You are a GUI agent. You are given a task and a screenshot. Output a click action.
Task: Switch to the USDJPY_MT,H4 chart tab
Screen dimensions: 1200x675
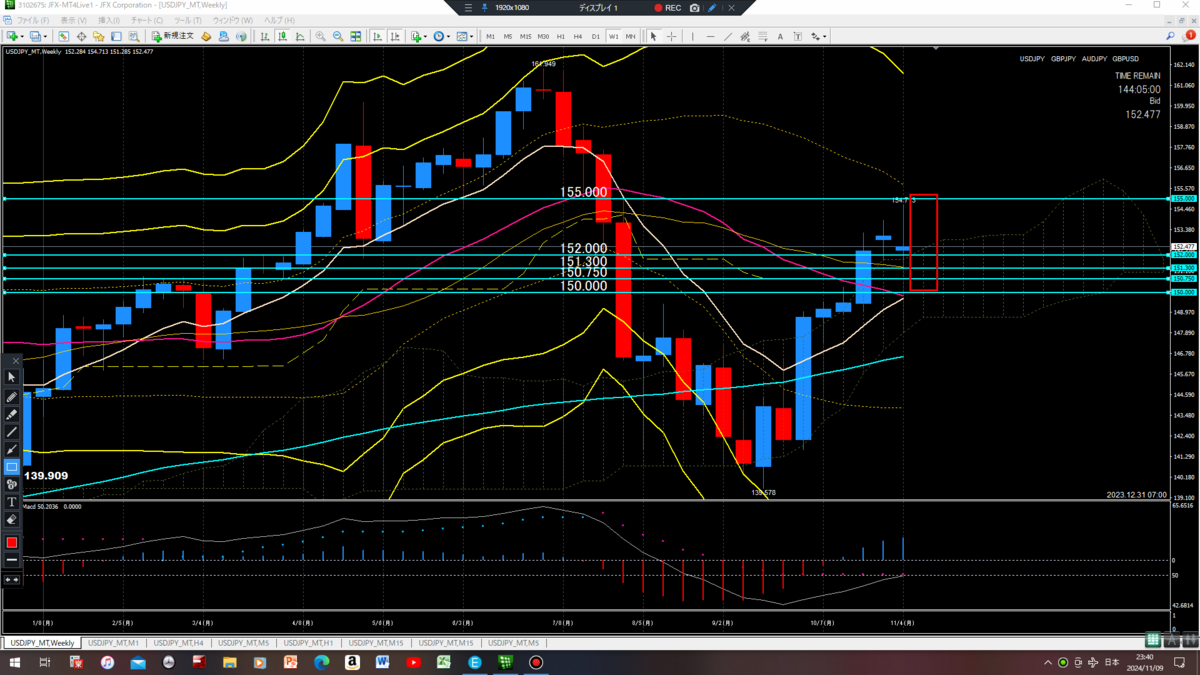(x=179, y=643)
